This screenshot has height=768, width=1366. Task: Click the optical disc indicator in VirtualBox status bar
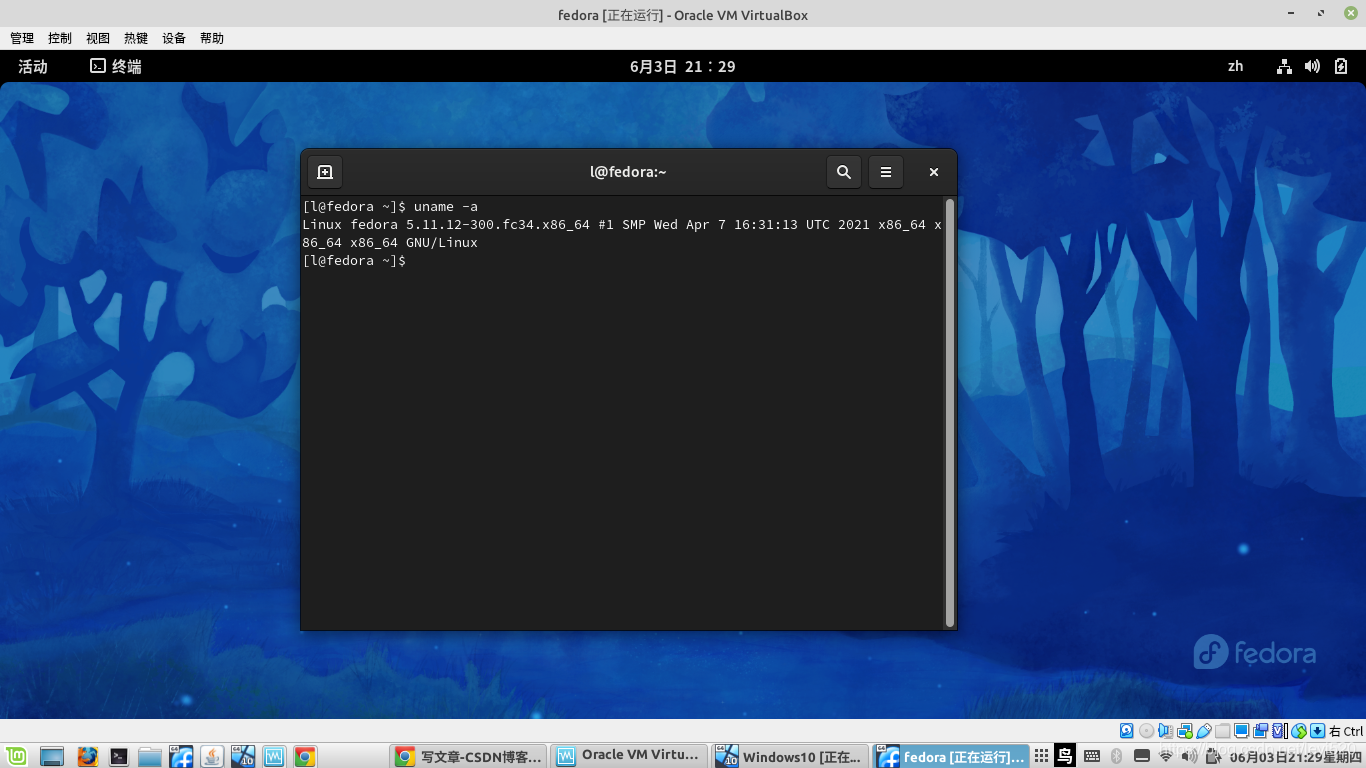pos(1146,731)
